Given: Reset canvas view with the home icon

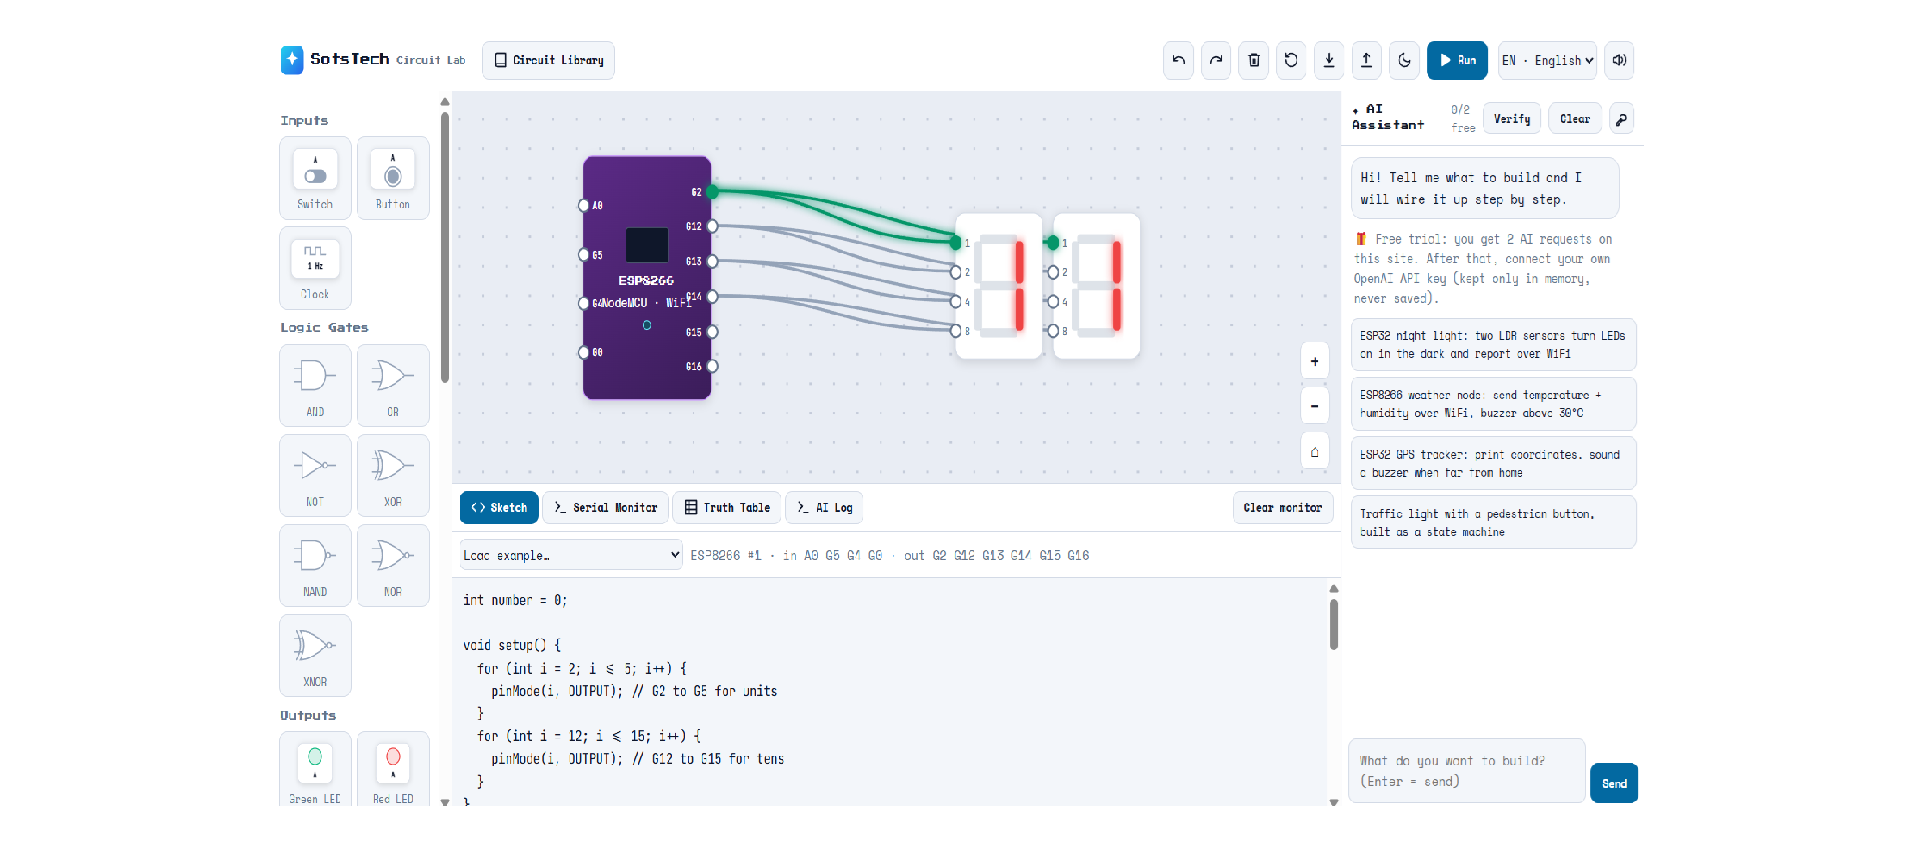Looking at the screenshot, I should point(1314,451).
